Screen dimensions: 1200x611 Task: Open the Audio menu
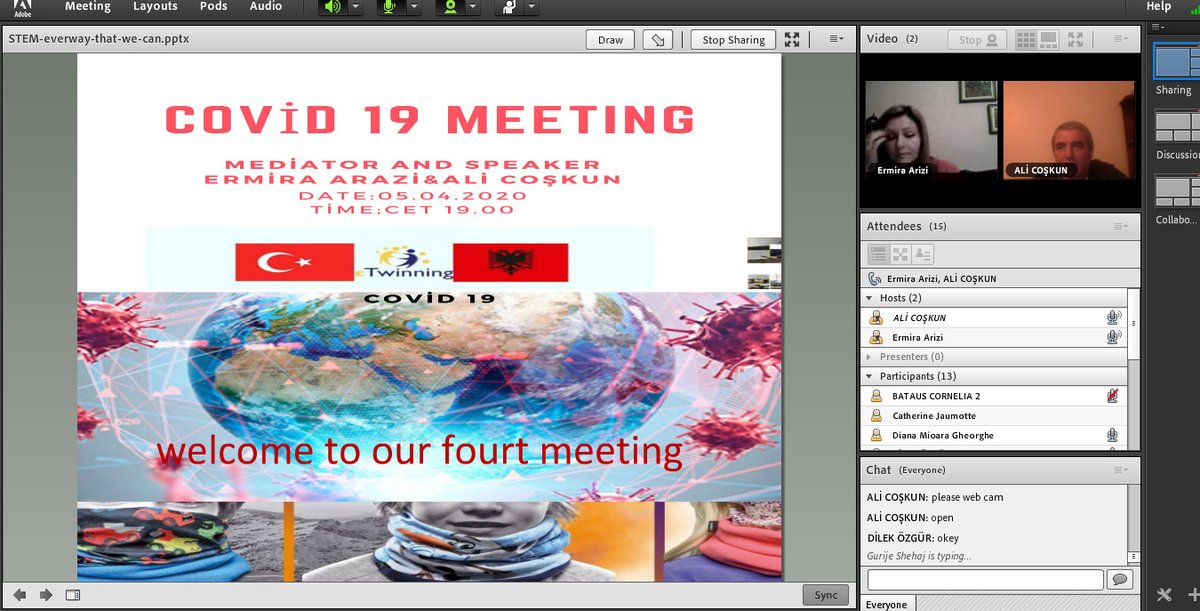(266, 6)
